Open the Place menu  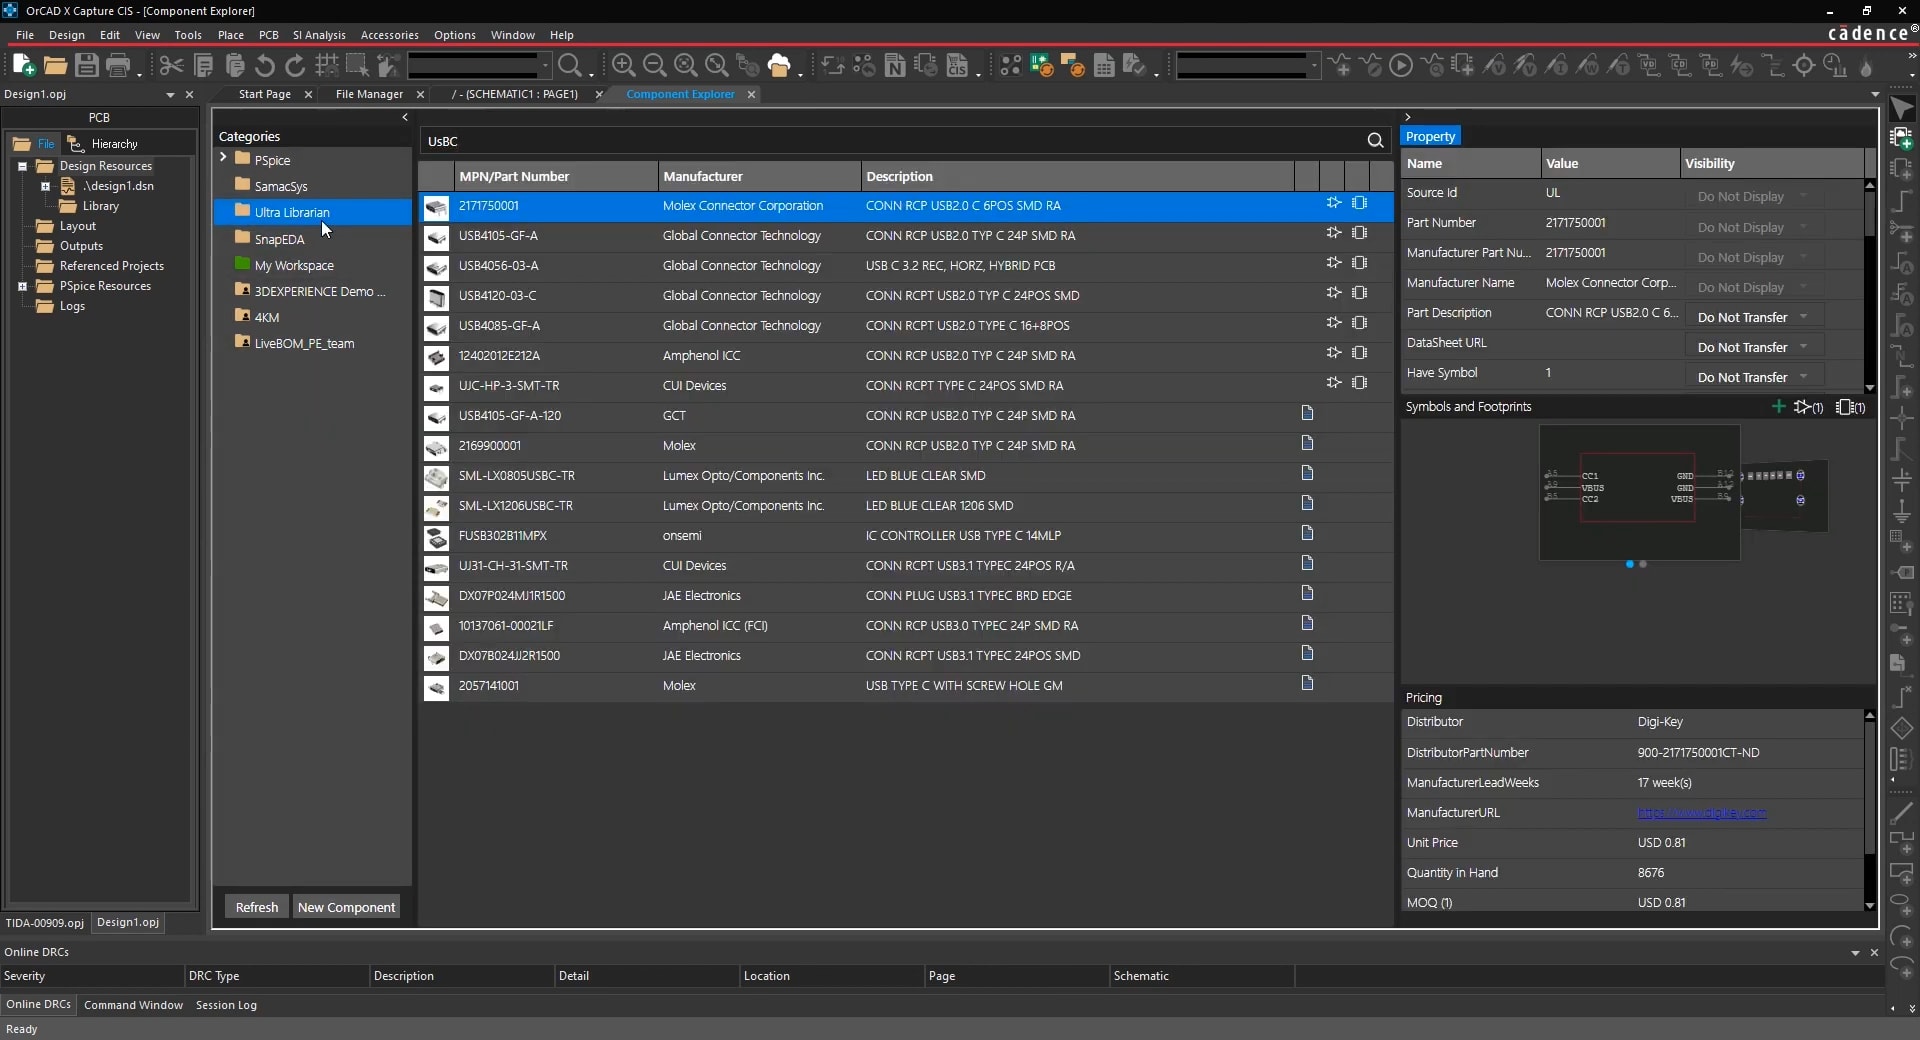pos(231,35)
